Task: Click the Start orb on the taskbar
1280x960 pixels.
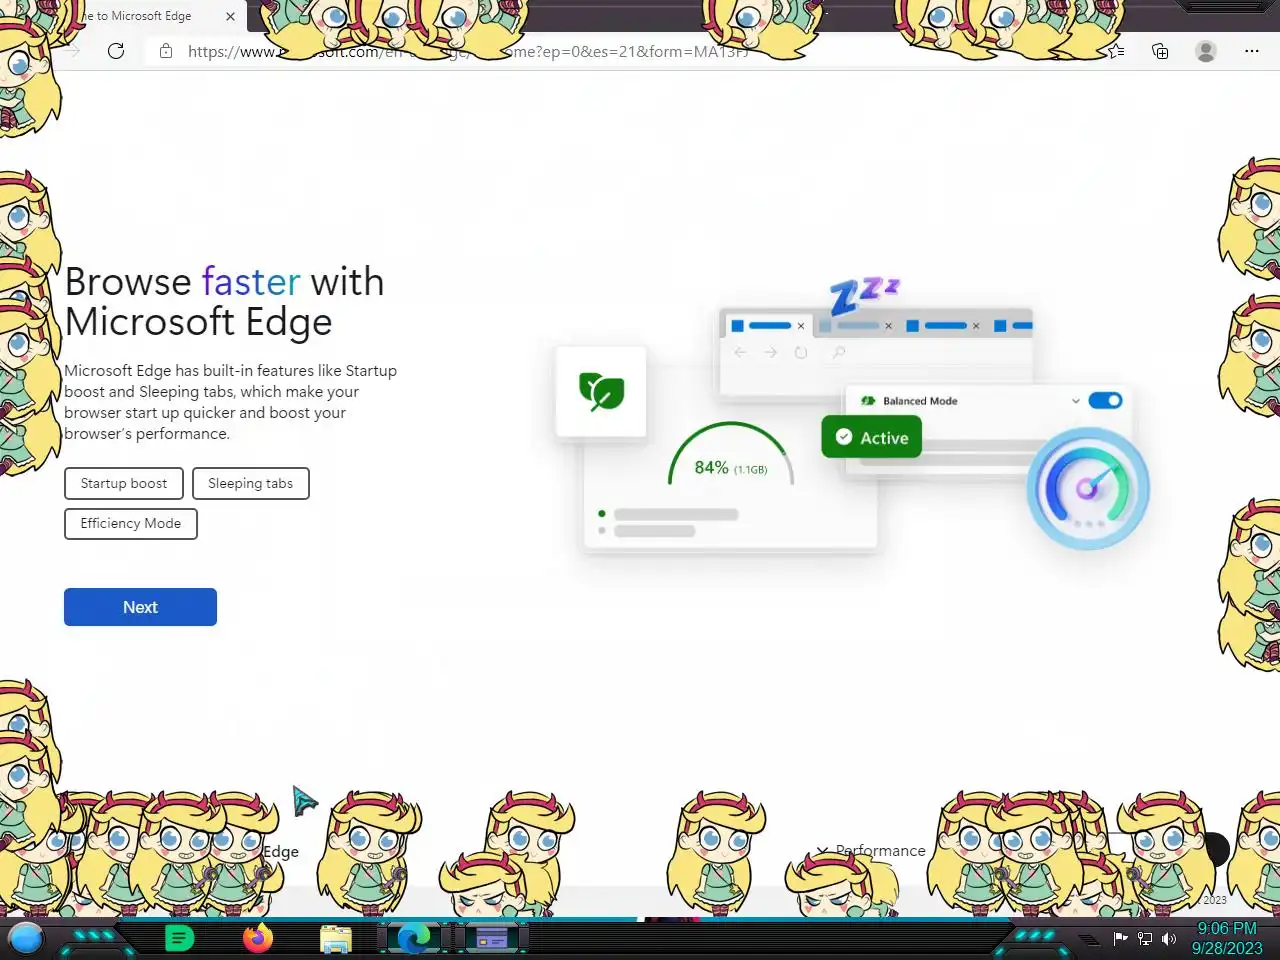Action: 26,938
